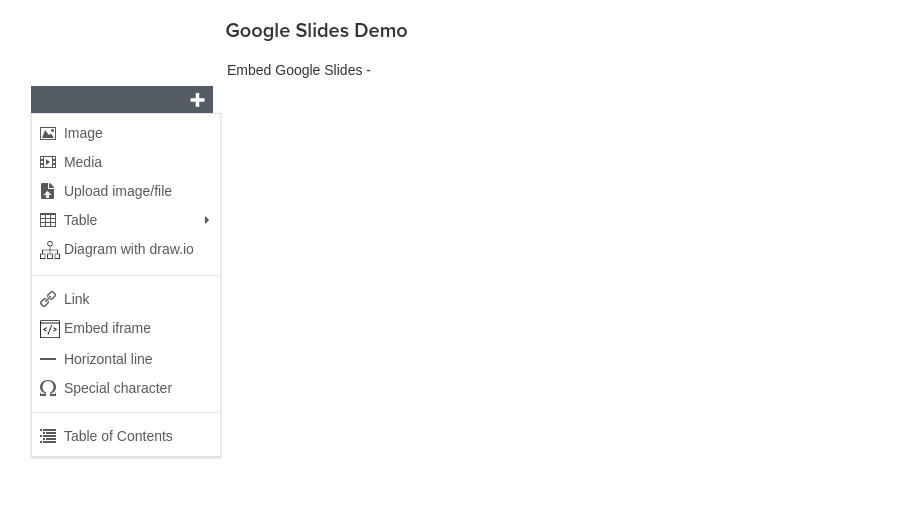The width and height of the screenshot is (908, 530).
Task: Click the Upload image/file document icon
Action: click(x=47, y=191)
